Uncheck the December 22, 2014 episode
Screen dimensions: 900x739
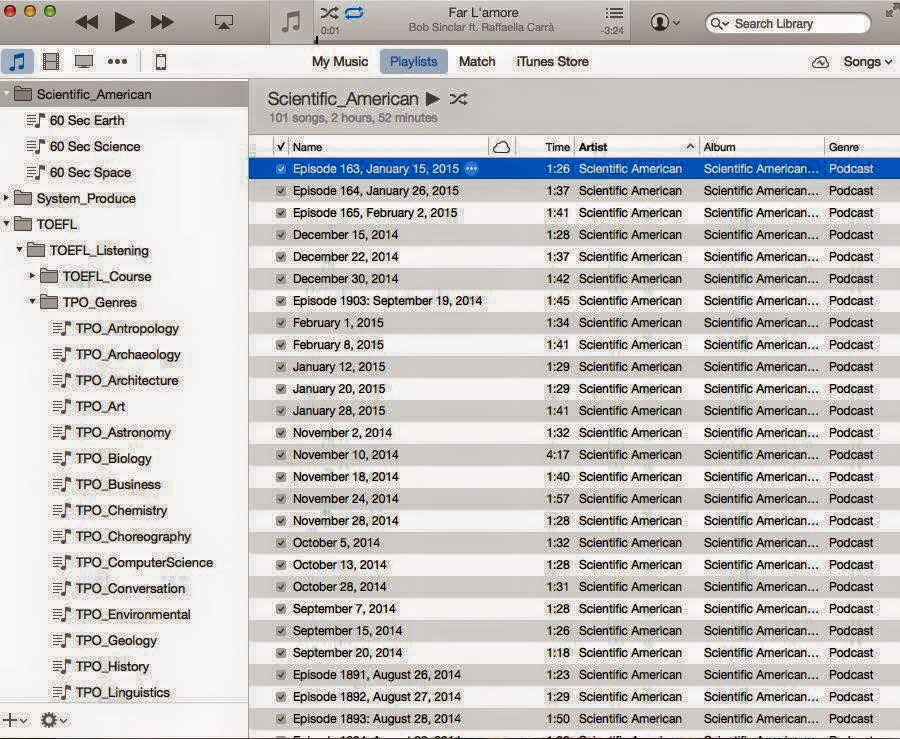[281, 256]
